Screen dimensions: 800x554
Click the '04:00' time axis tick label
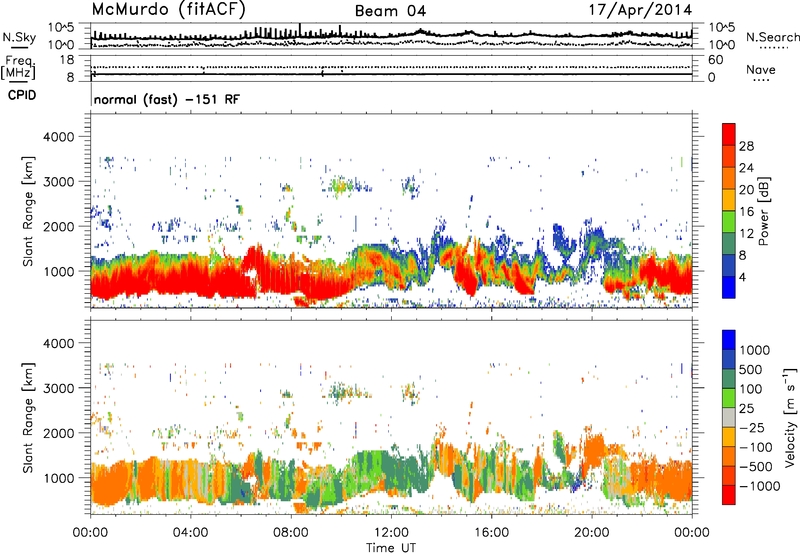[190, 533]
